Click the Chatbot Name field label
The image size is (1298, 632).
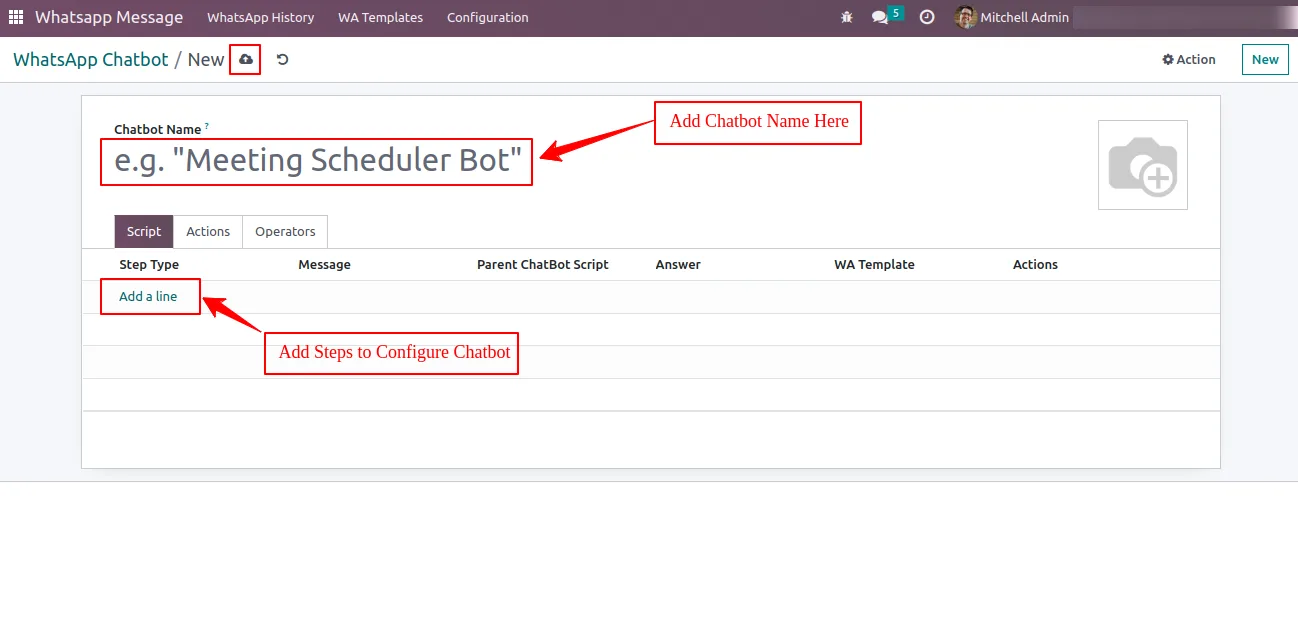(158, 130)
